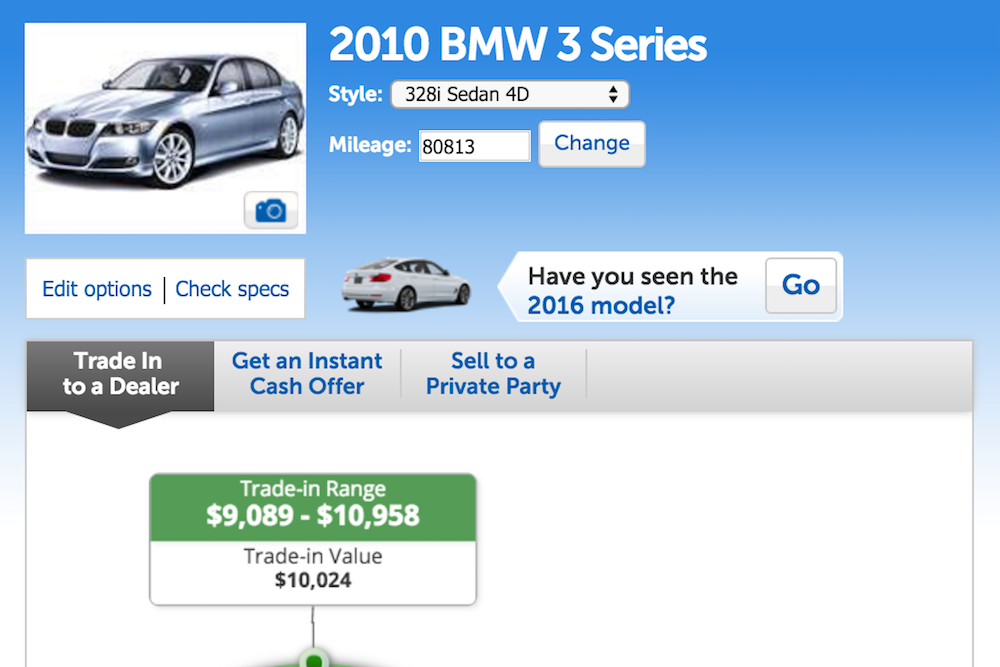Open the photo gallery camera icon
Image resolution: width=1000 pixels, height=667 pixels.
[x=270, y=210]
